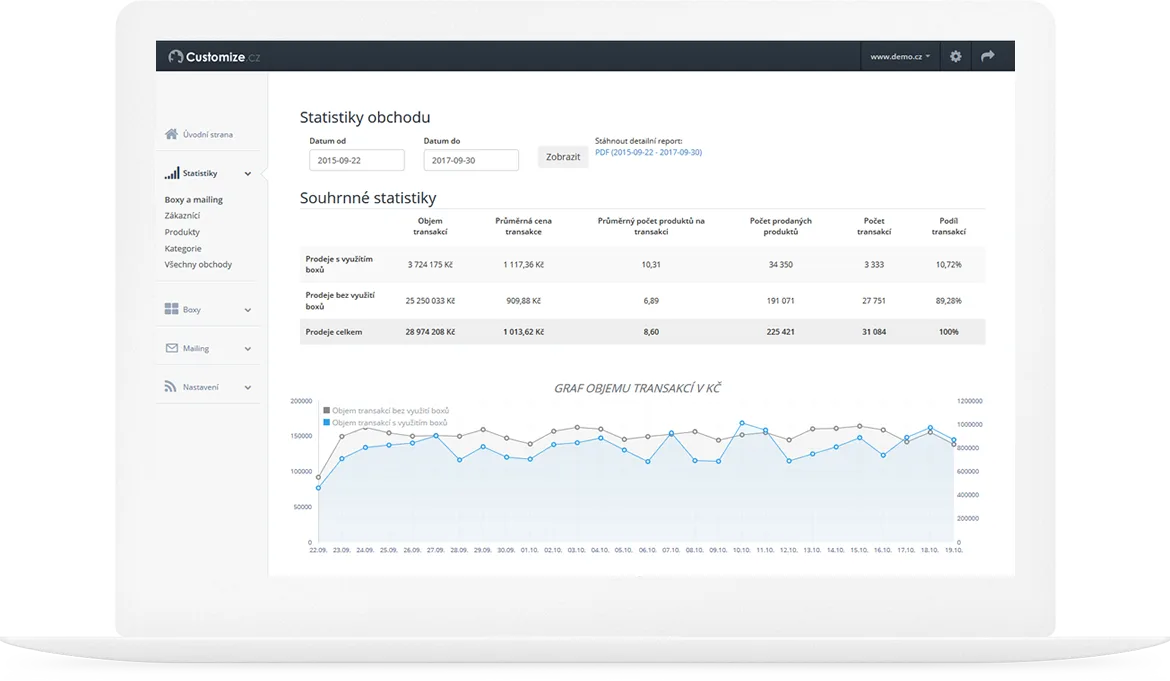Click the value 10,31
The height and width of the screenshot is (681, 1170).
point(651,265)
